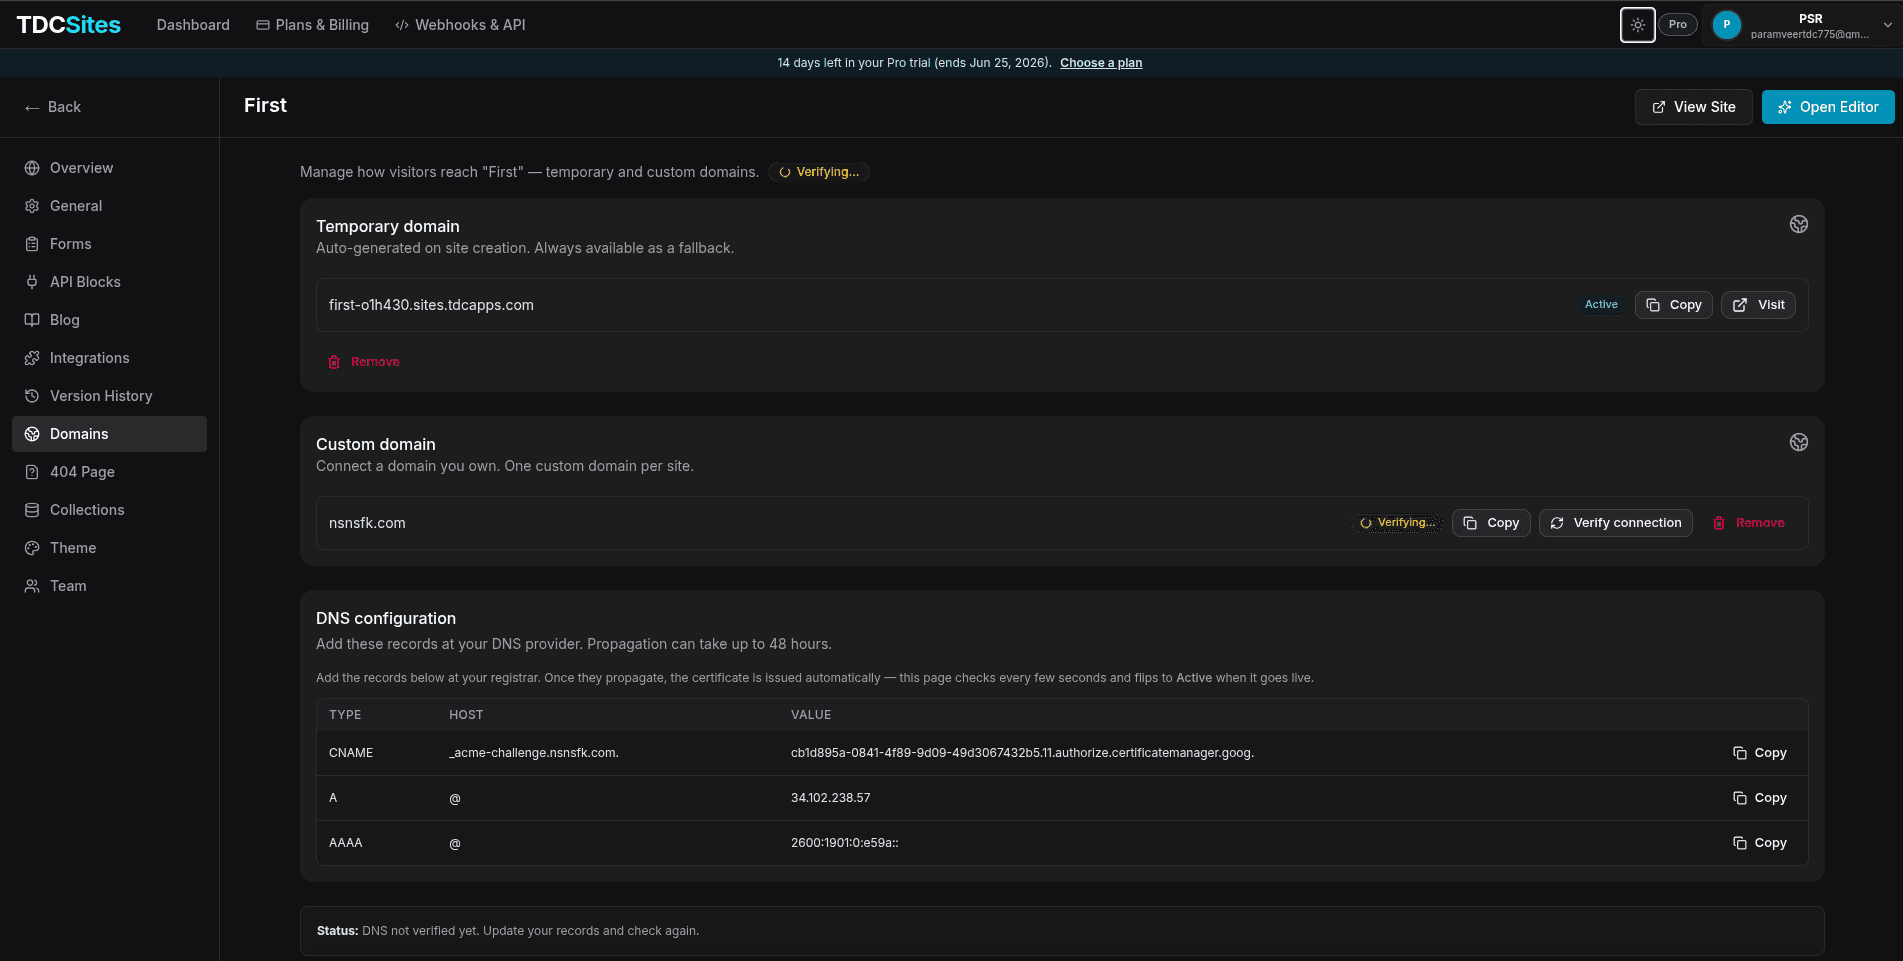The width and height of the screenshot is (1903, 961).
Task: Click the Active status badge
Action: pyautogui.click(x=1601, y=305)
